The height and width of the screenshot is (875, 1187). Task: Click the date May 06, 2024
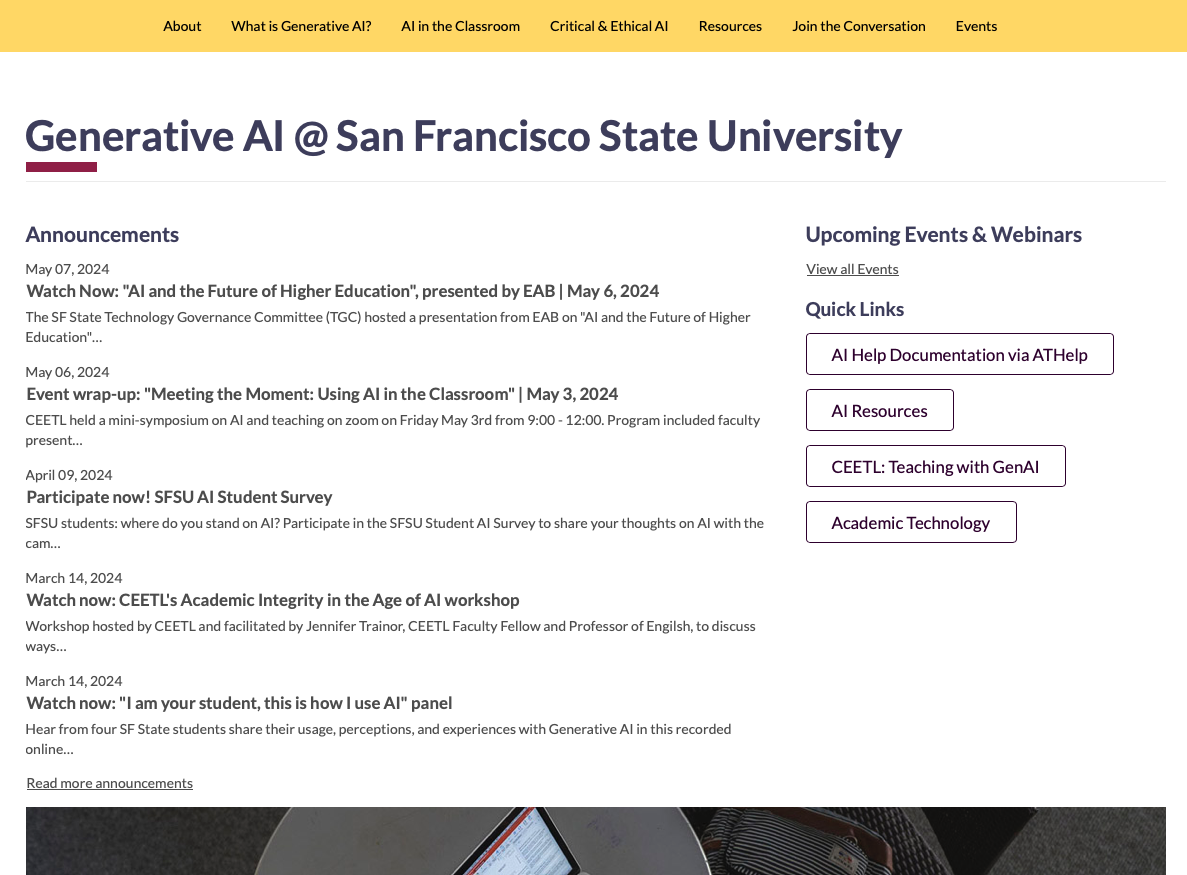click(x=67, y=372)
